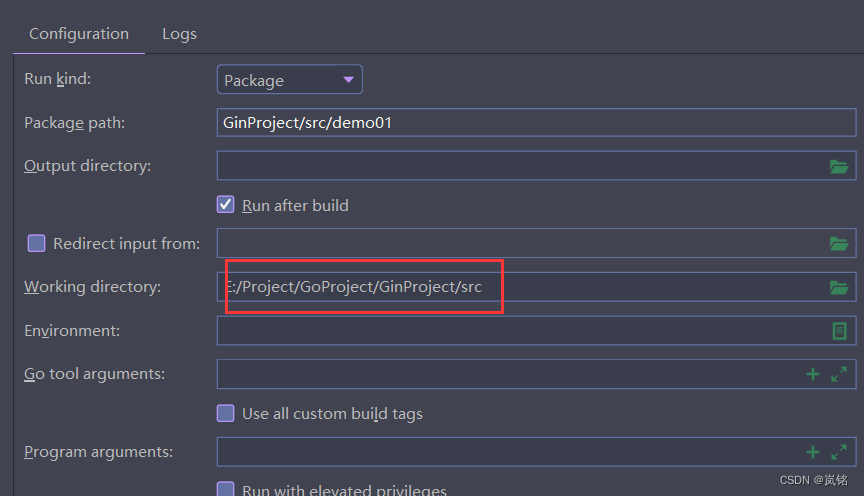Open the Run kind Package dropdown
The height and width of the screenshot is (496, 864).
[290, 79]
